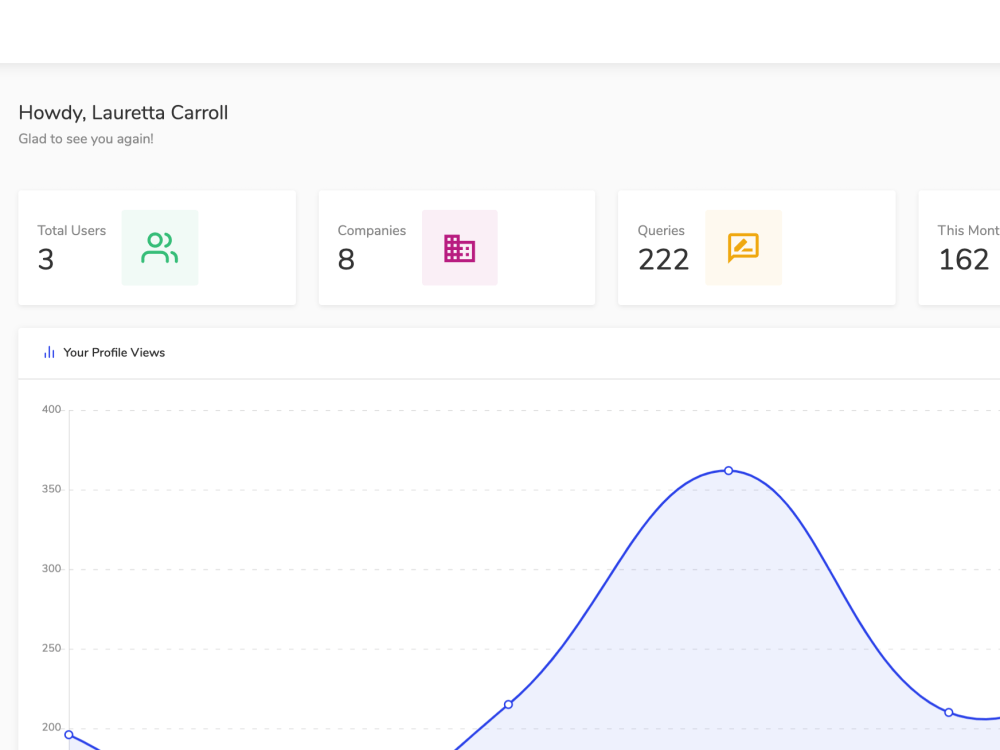Click the blue bar chart icon beside Your Profile Views

pyautogui.click(x=49, y=352)
